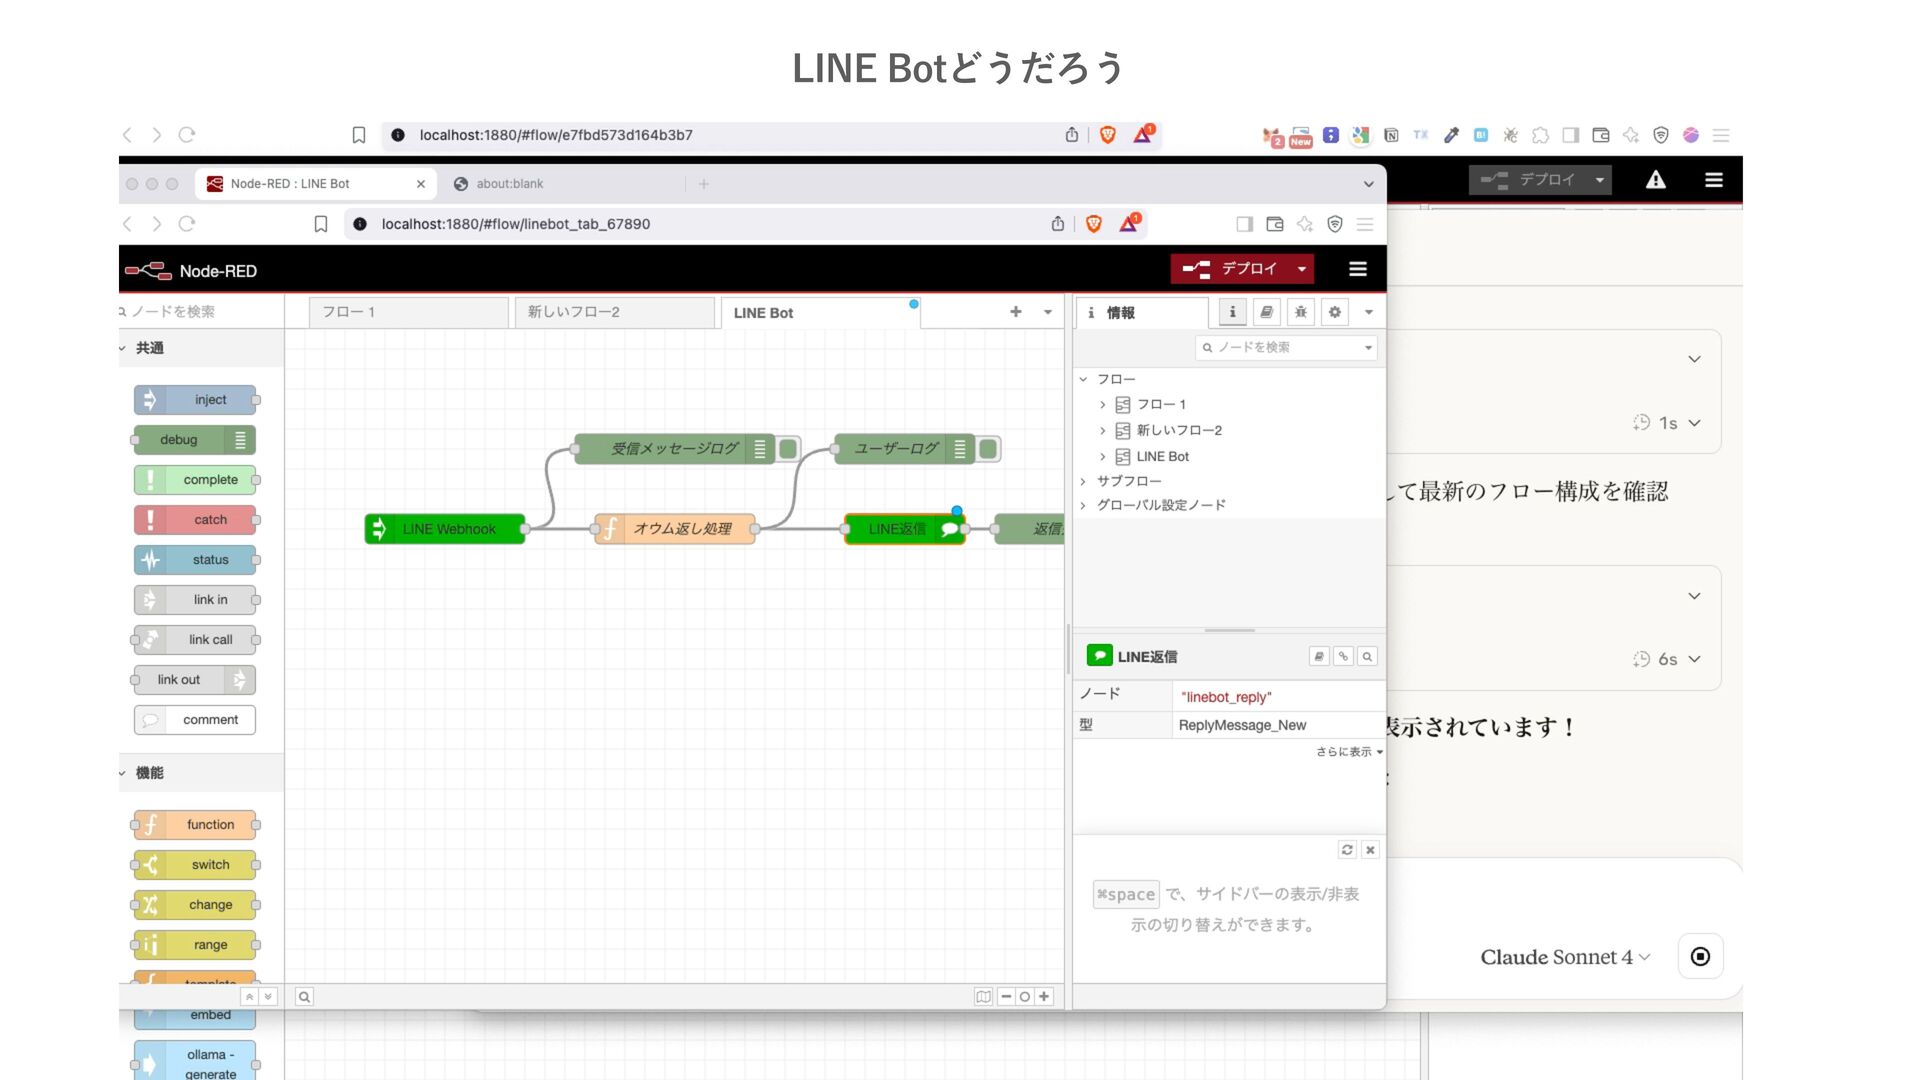Select the LINE Bot flow tab
The image size is (1920, 1080).
(x=820, y=313)
